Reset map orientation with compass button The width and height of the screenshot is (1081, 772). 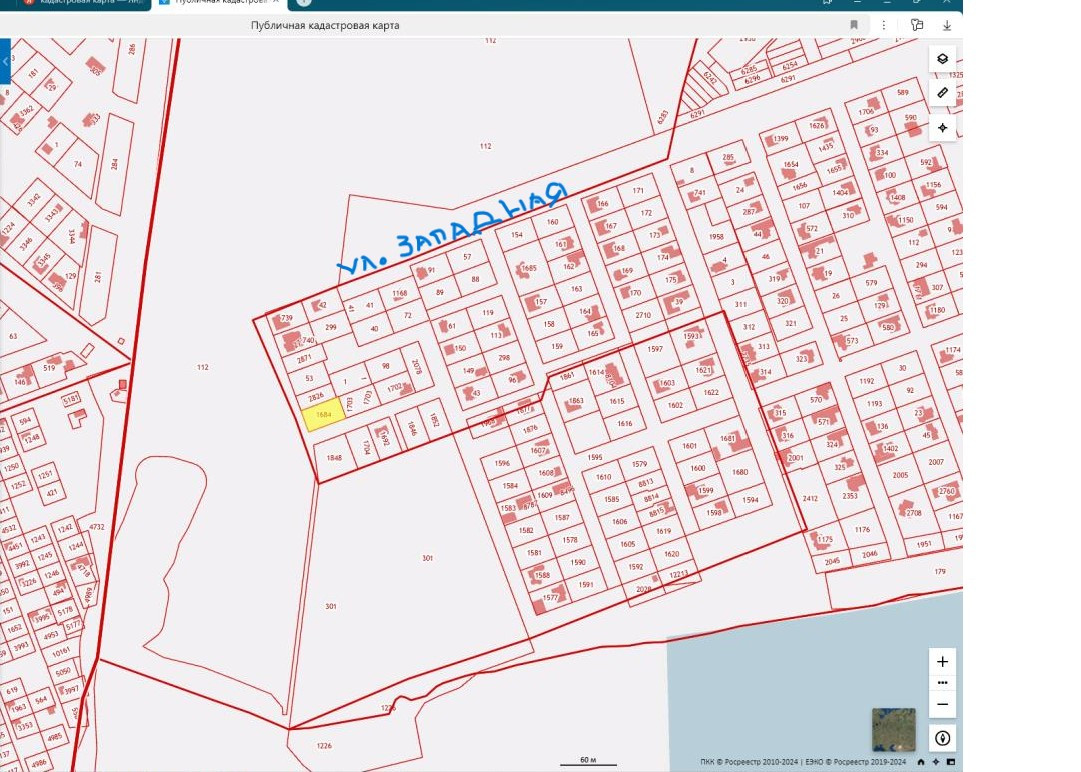pyautogui.click(x=942, y=738)
